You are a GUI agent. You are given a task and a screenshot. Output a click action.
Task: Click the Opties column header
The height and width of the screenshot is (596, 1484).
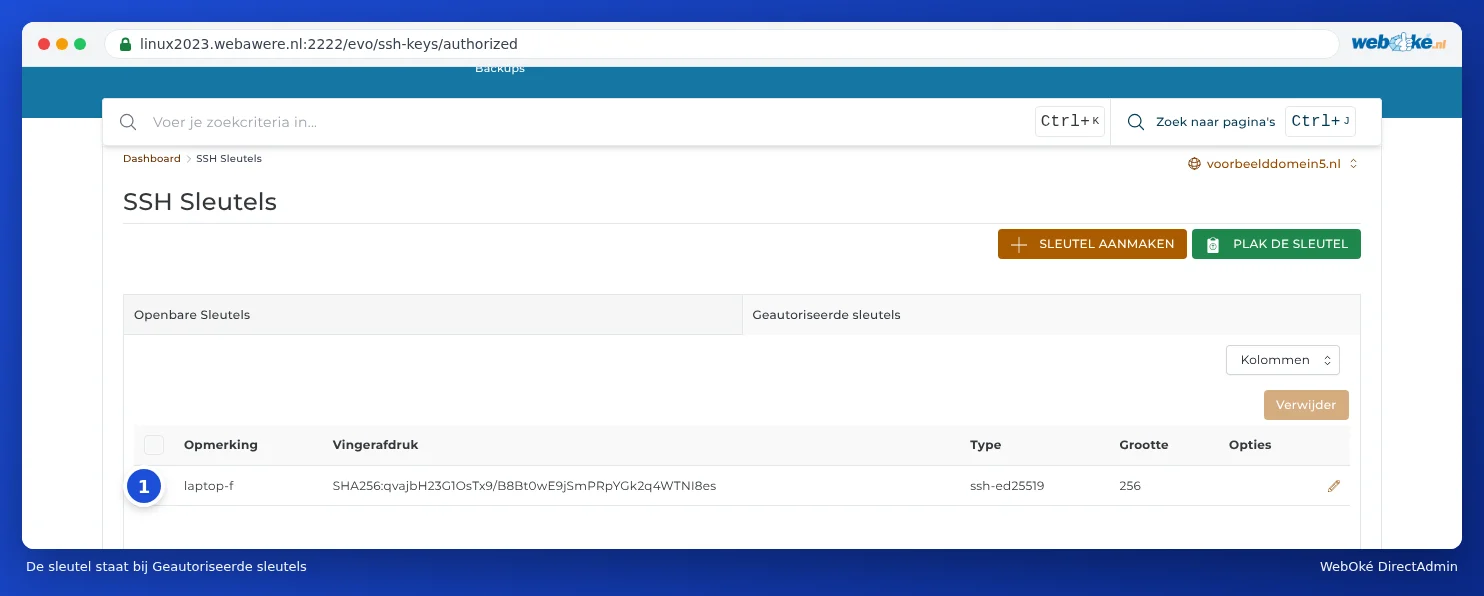1250,445
